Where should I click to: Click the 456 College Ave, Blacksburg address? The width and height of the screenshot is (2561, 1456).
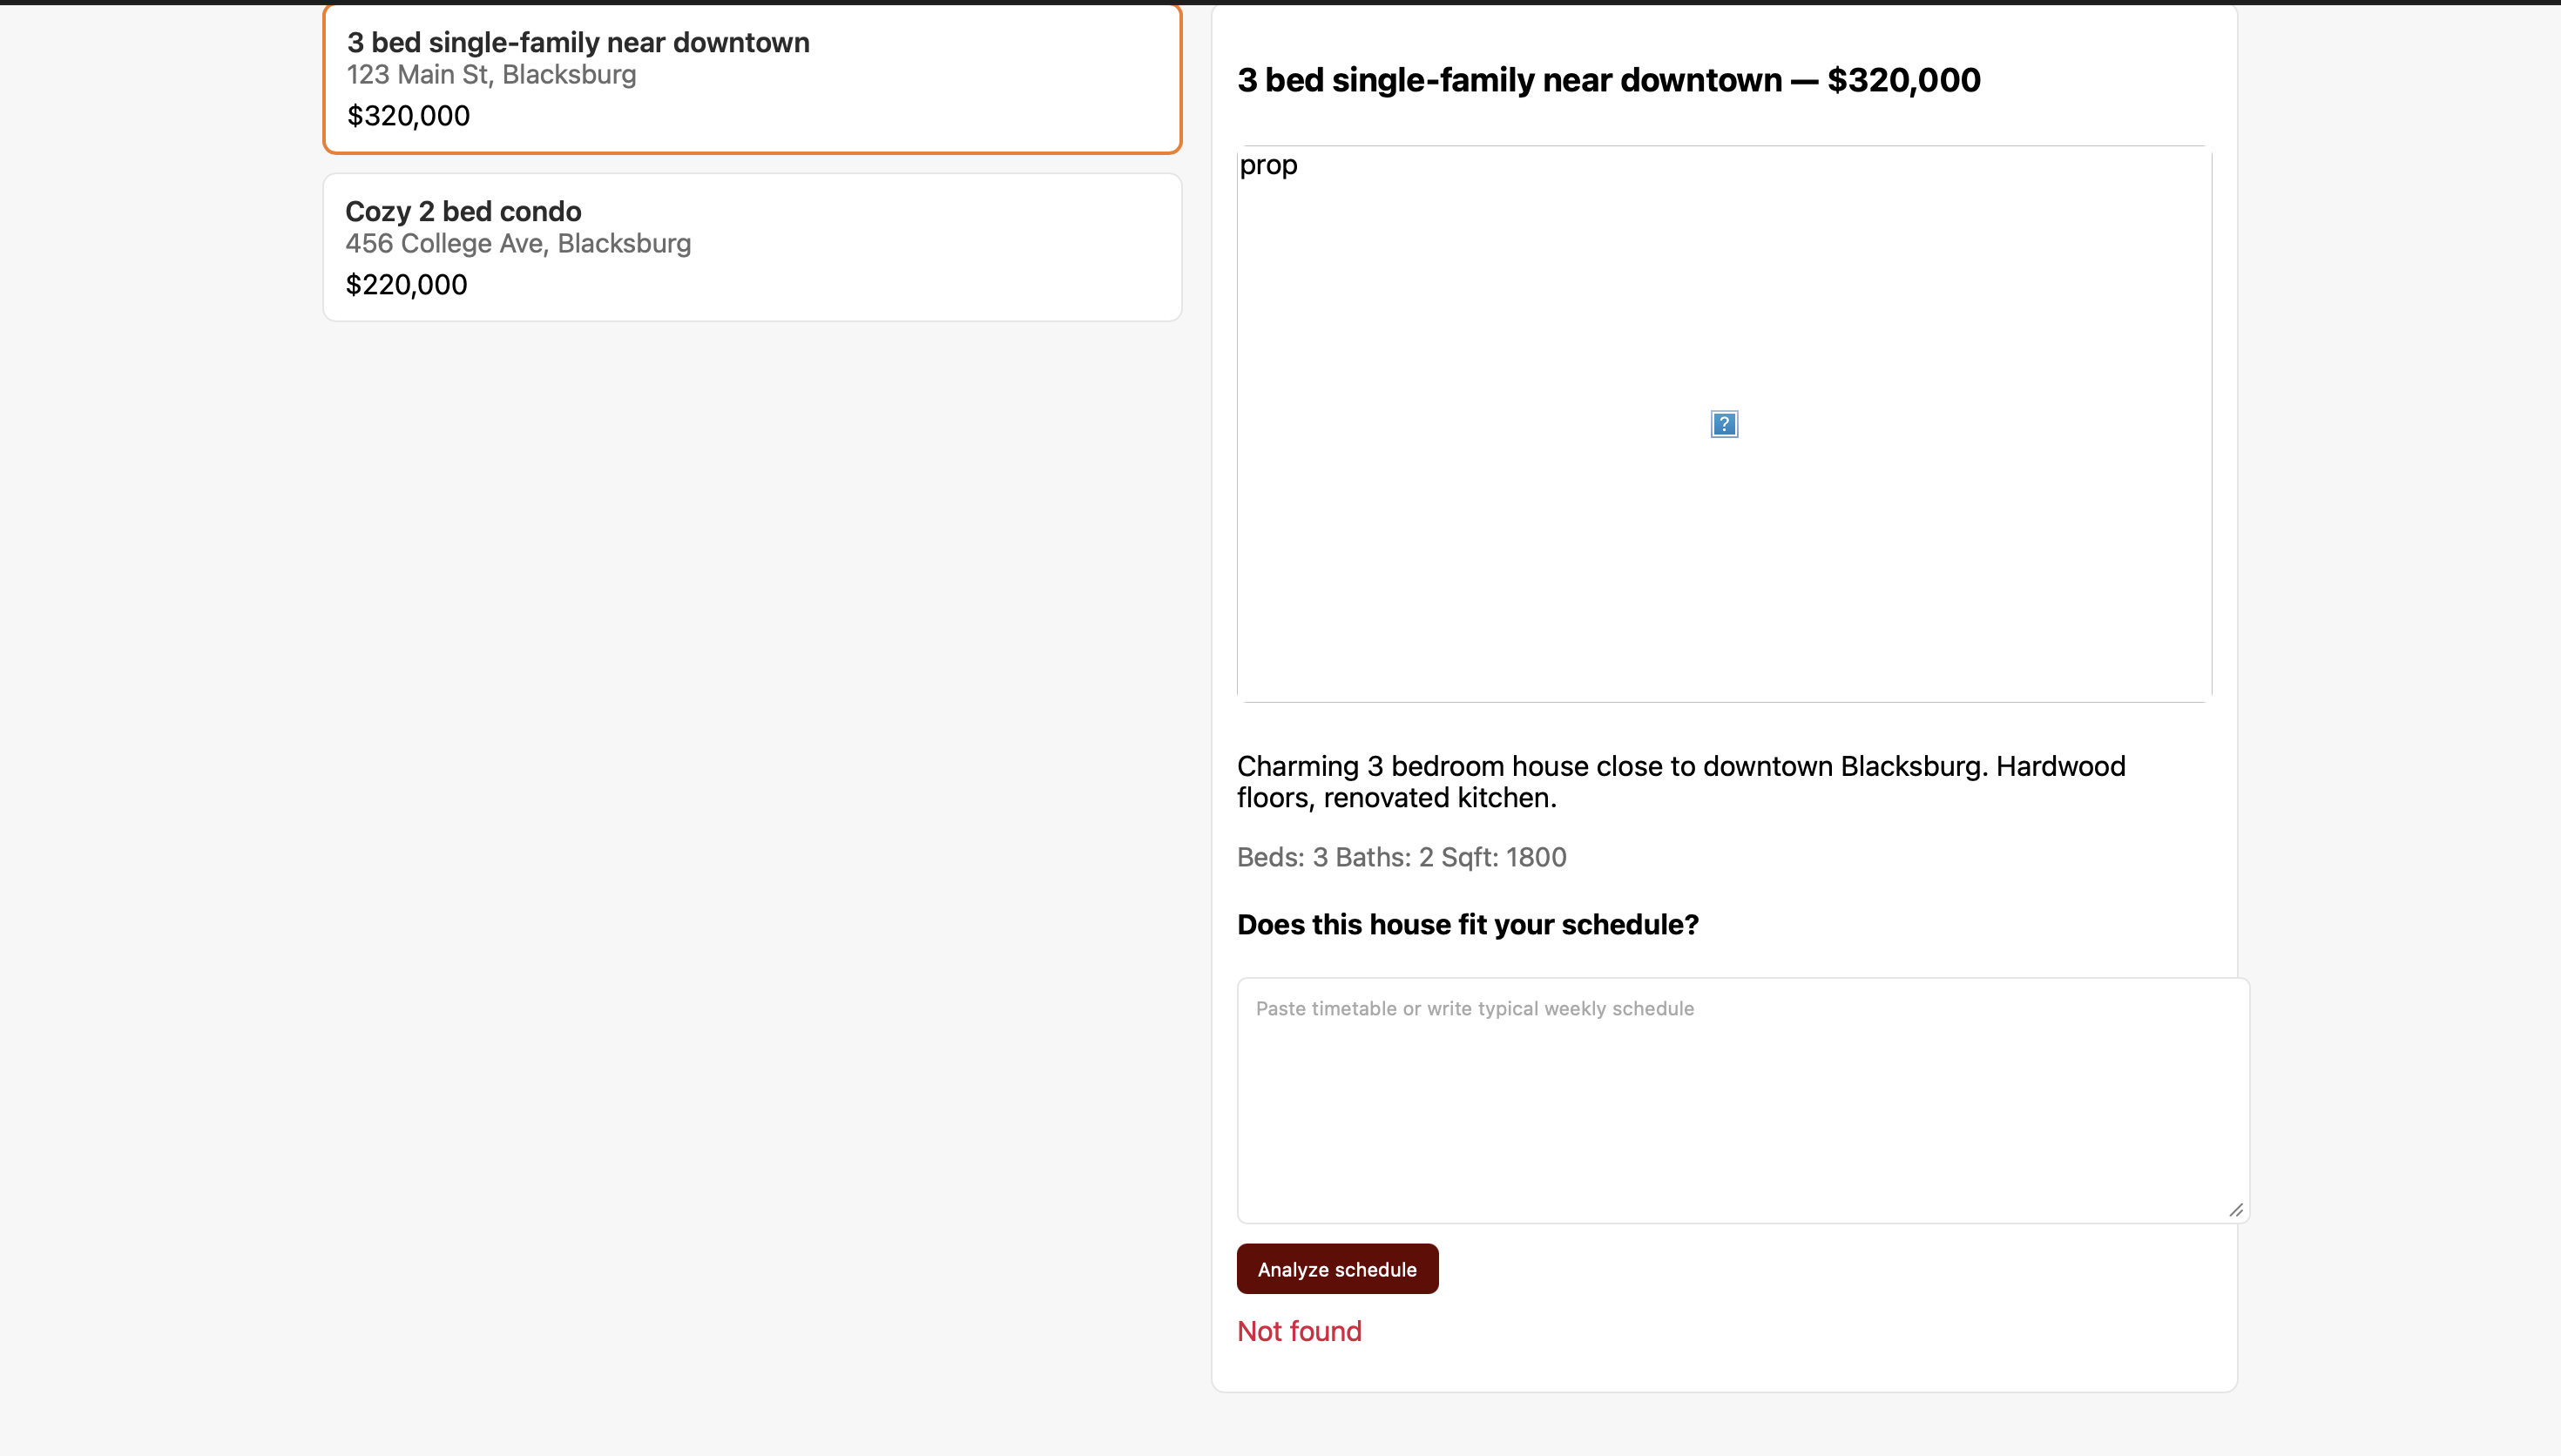(518, 243)
